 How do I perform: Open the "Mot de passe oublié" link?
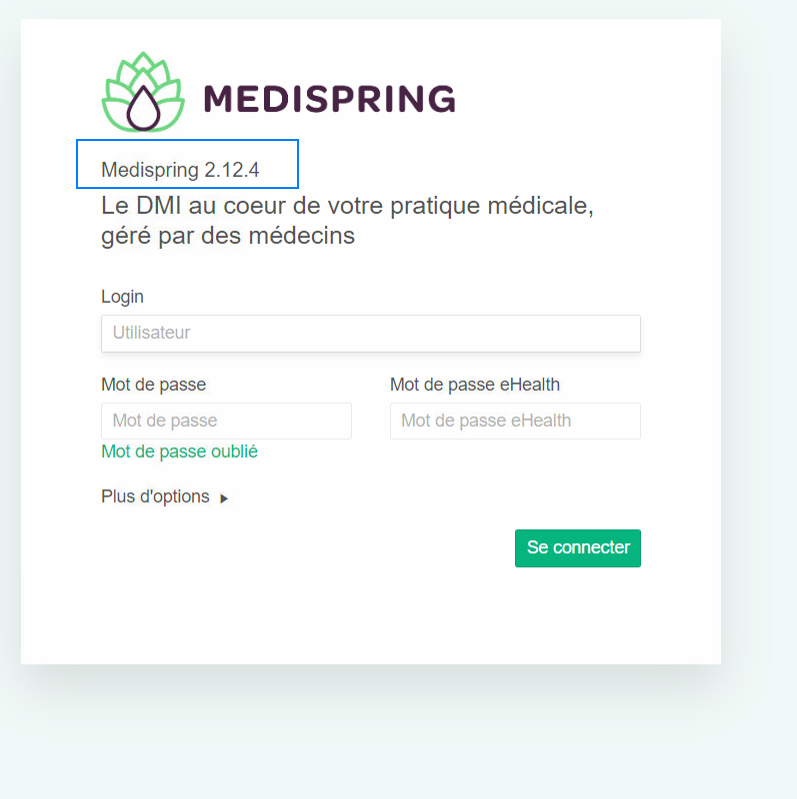coord(179,452)
